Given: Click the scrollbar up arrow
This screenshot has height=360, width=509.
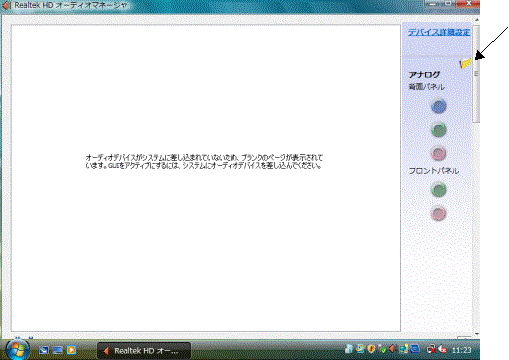Looking at the screenshot, I should (x=477, y=20).
